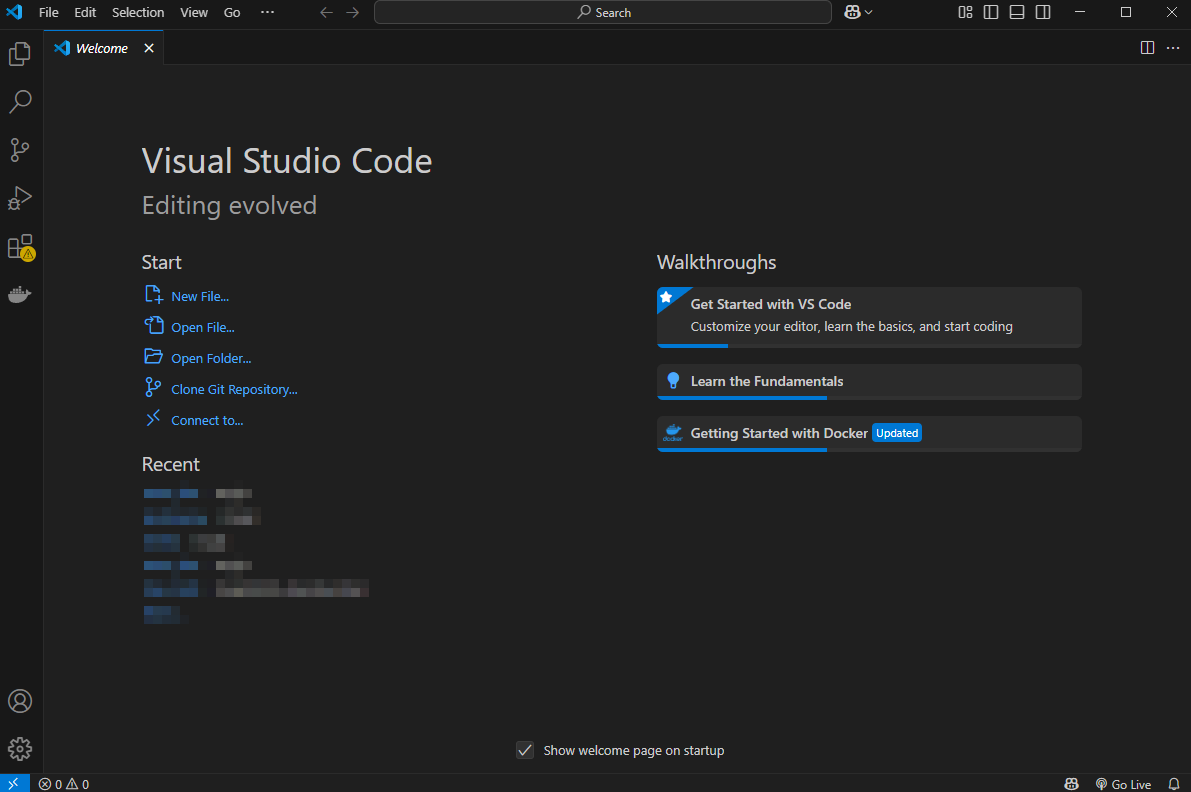Open the Edit menu

85,12
